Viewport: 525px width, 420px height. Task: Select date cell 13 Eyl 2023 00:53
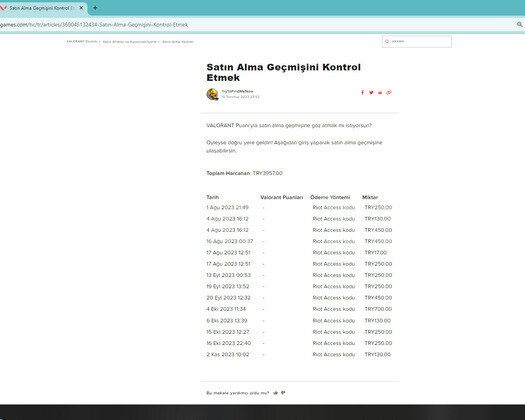click(228, 275)
